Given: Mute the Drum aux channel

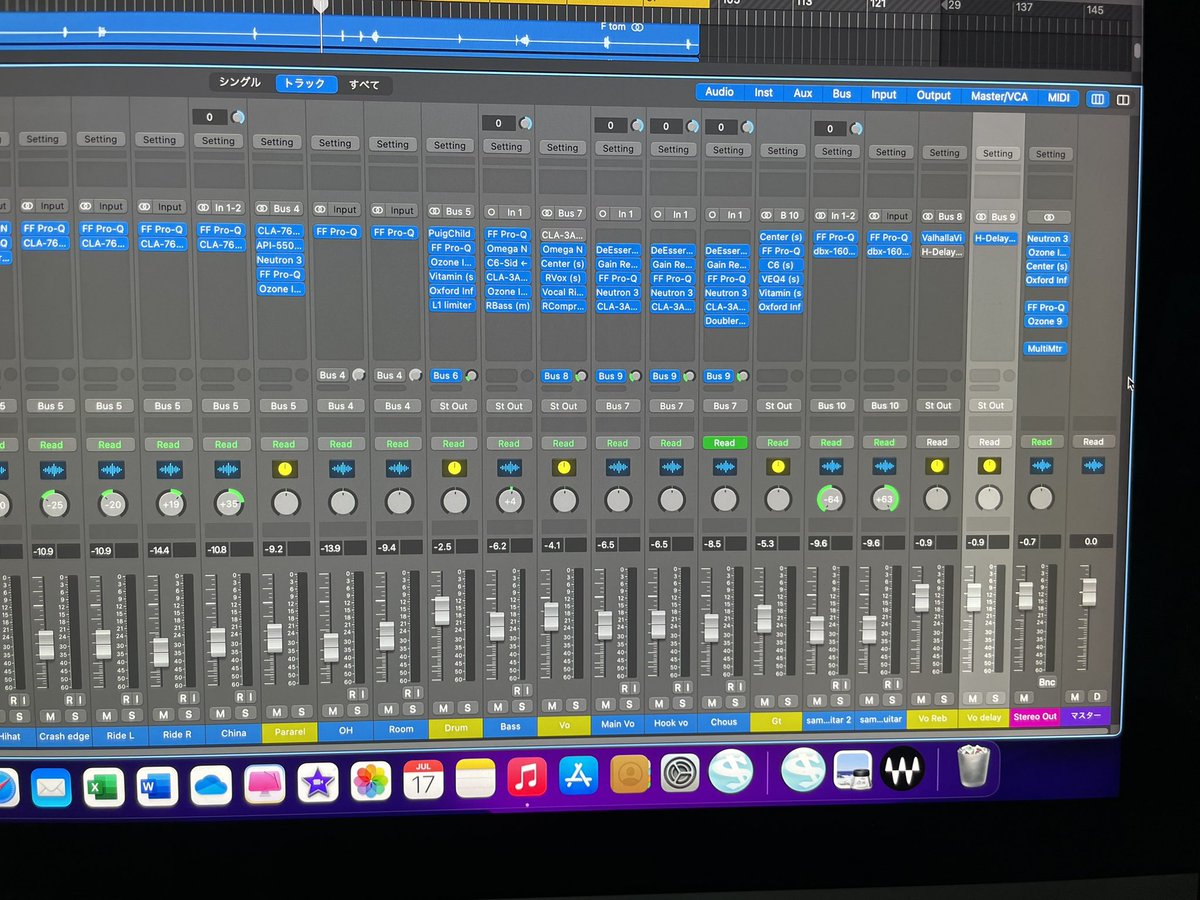Looking at the screenshot, I should (443, 709).
